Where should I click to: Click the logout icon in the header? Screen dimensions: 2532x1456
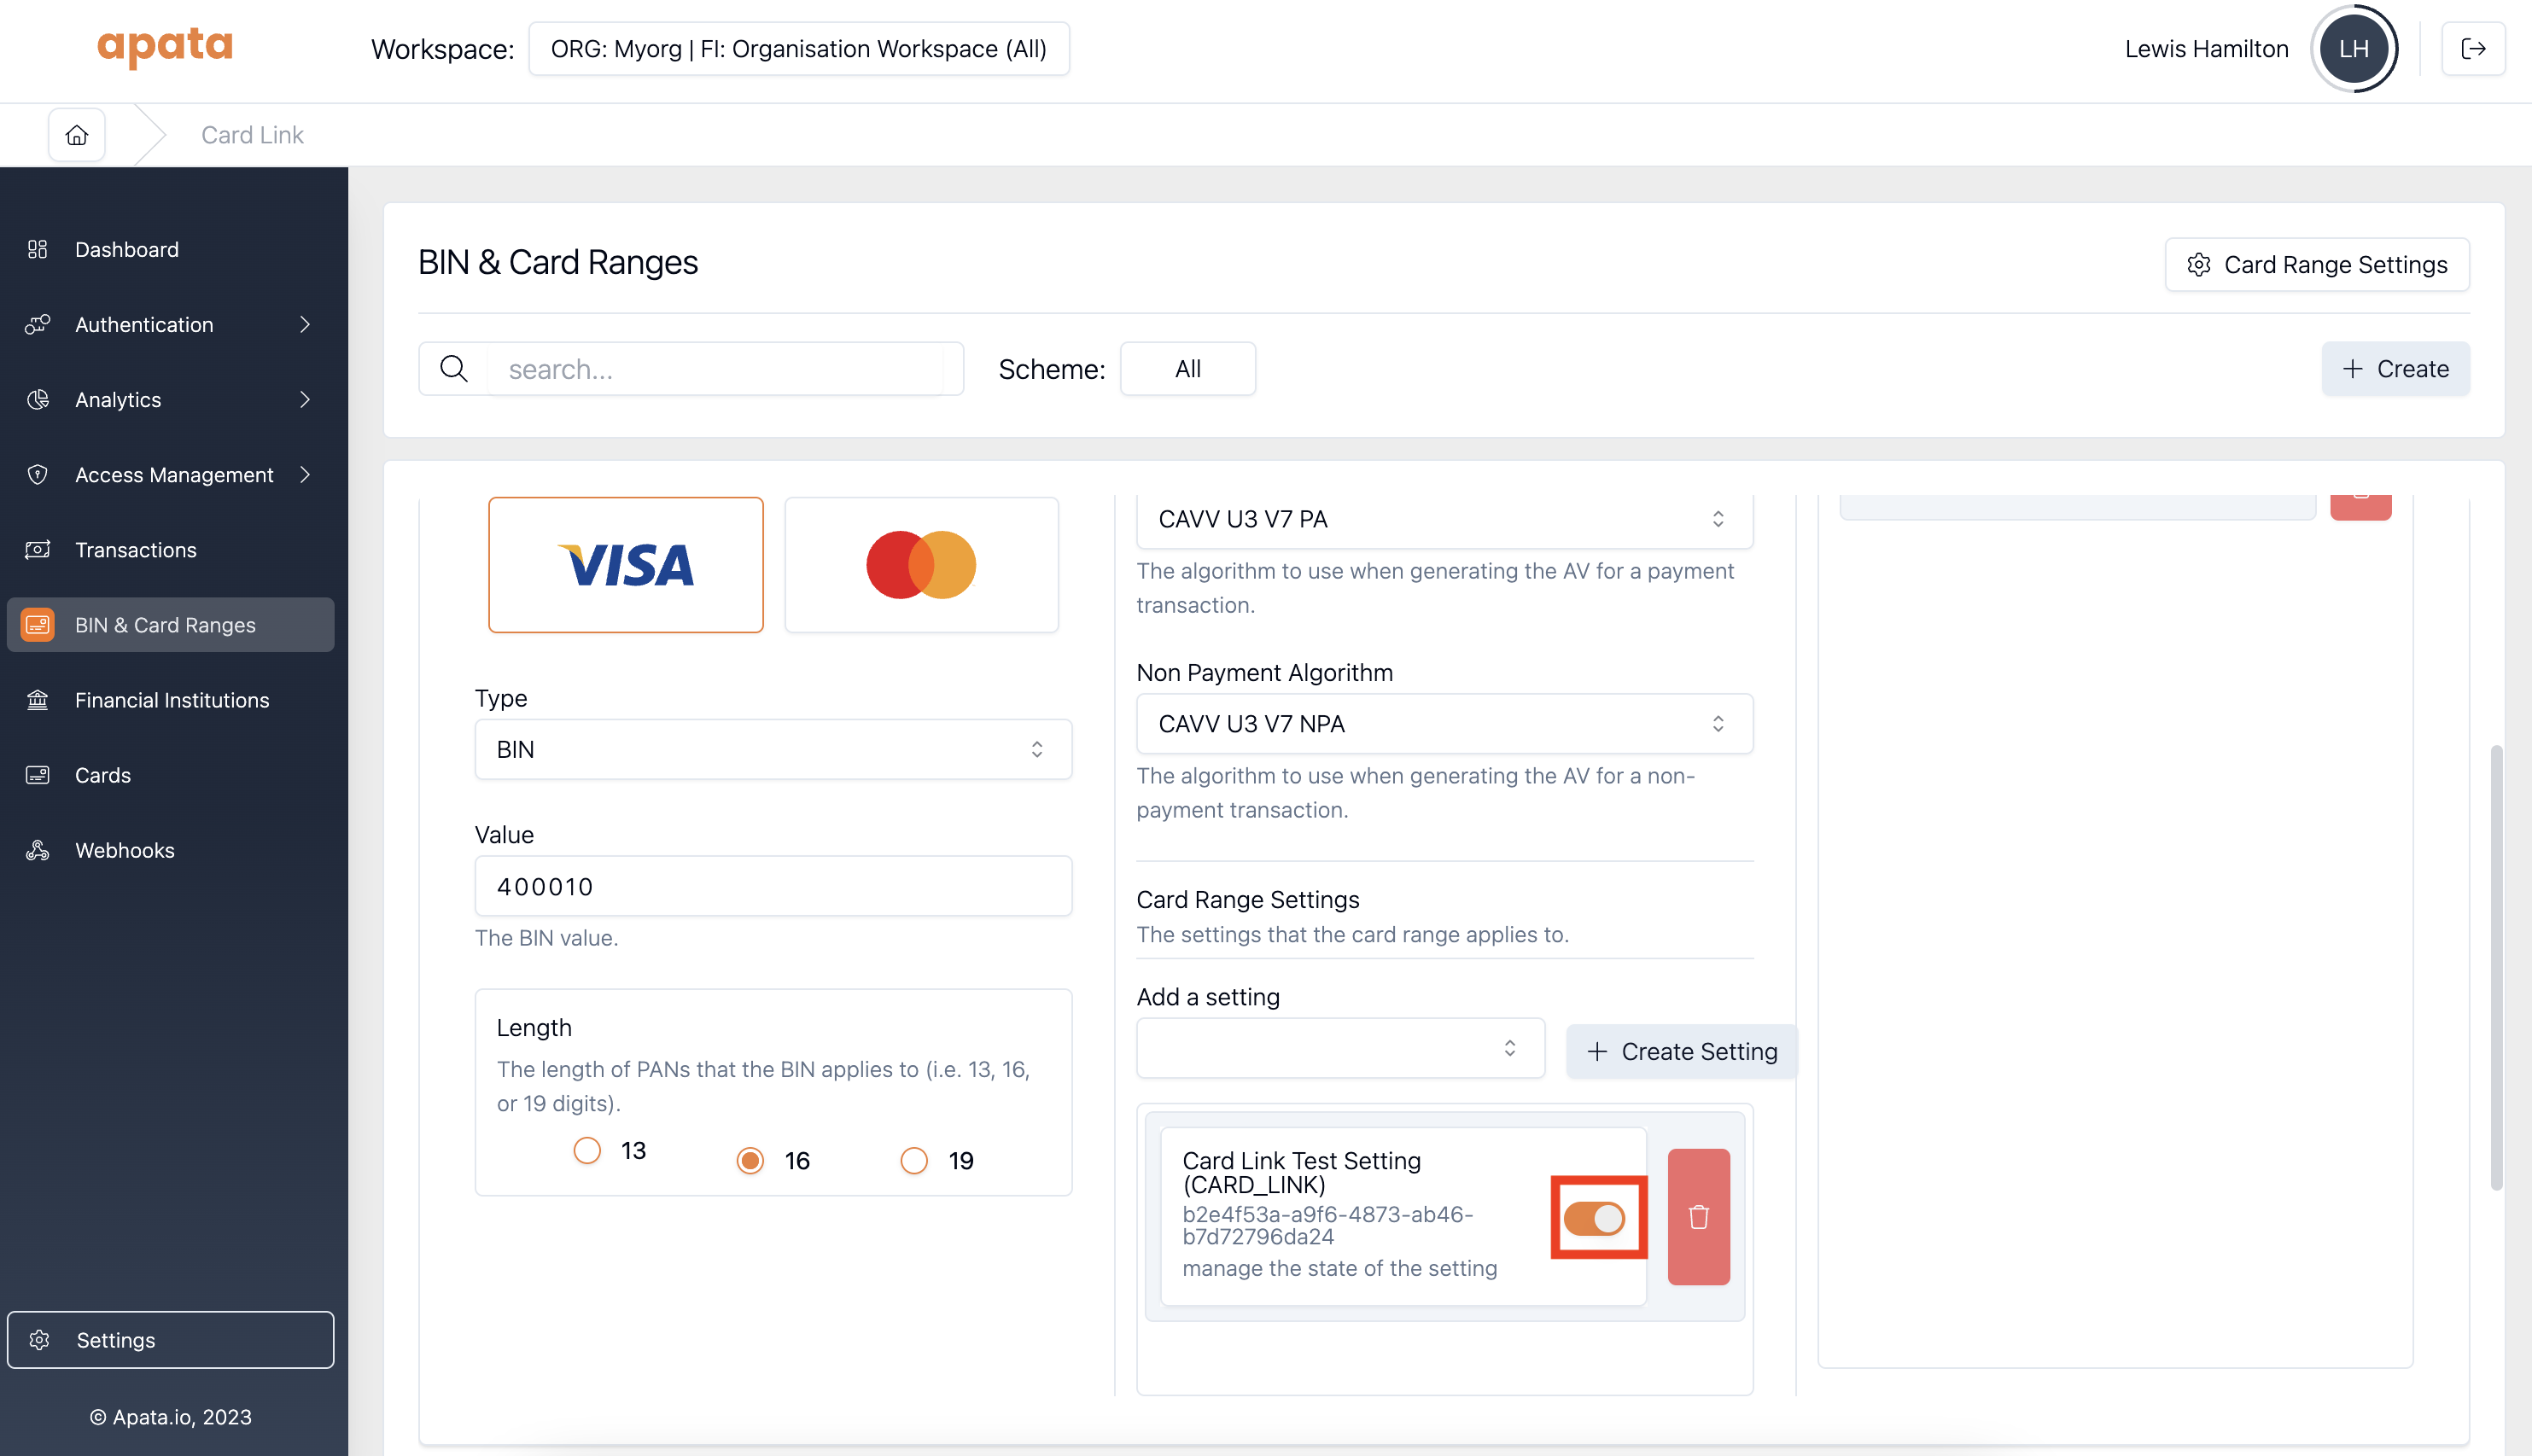click(2474, 48)
